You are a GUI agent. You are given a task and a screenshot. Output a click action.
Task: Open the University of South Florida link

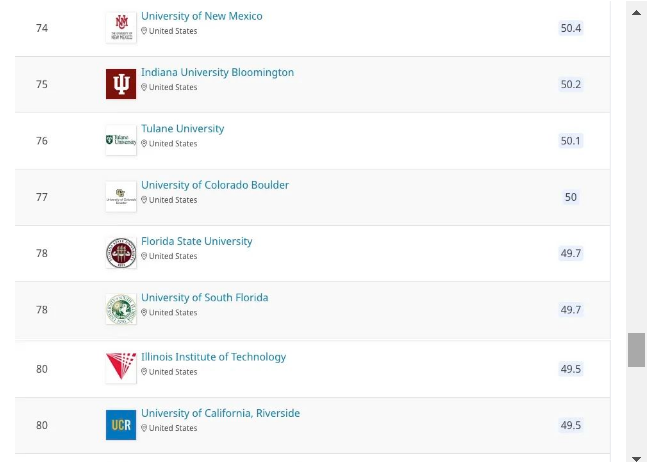[205, 298]
